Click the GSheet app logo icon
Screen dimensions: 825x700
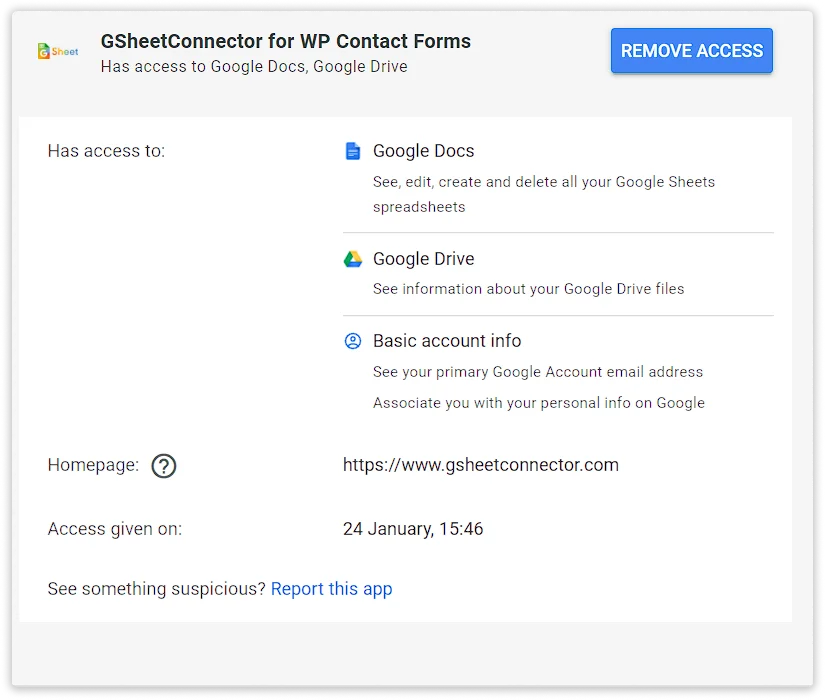[57, 51]
